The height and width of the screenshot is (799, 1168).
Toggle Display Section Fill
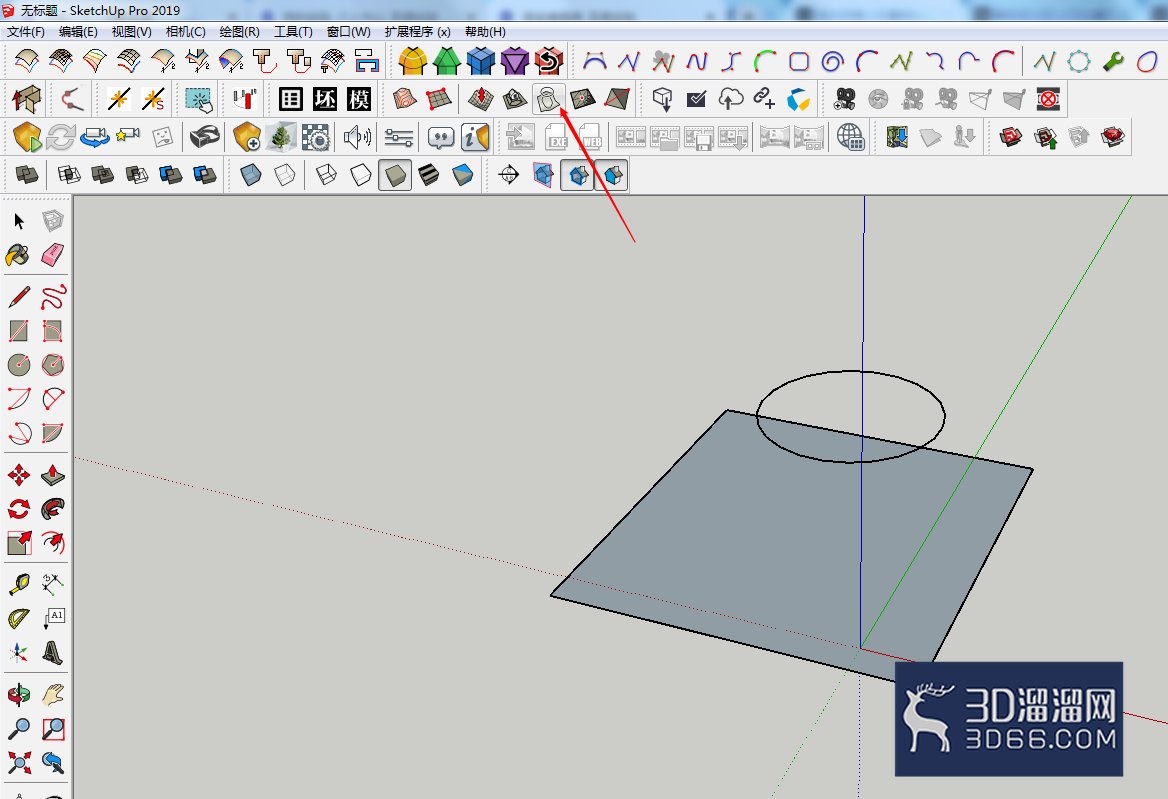click(612, 175)
